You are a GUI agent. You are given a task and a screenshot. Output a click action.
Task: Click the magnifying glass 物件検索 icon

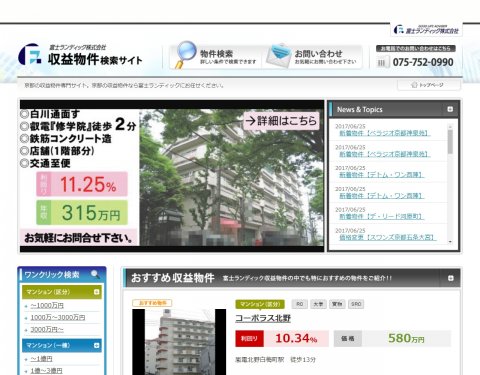(185, 55)
